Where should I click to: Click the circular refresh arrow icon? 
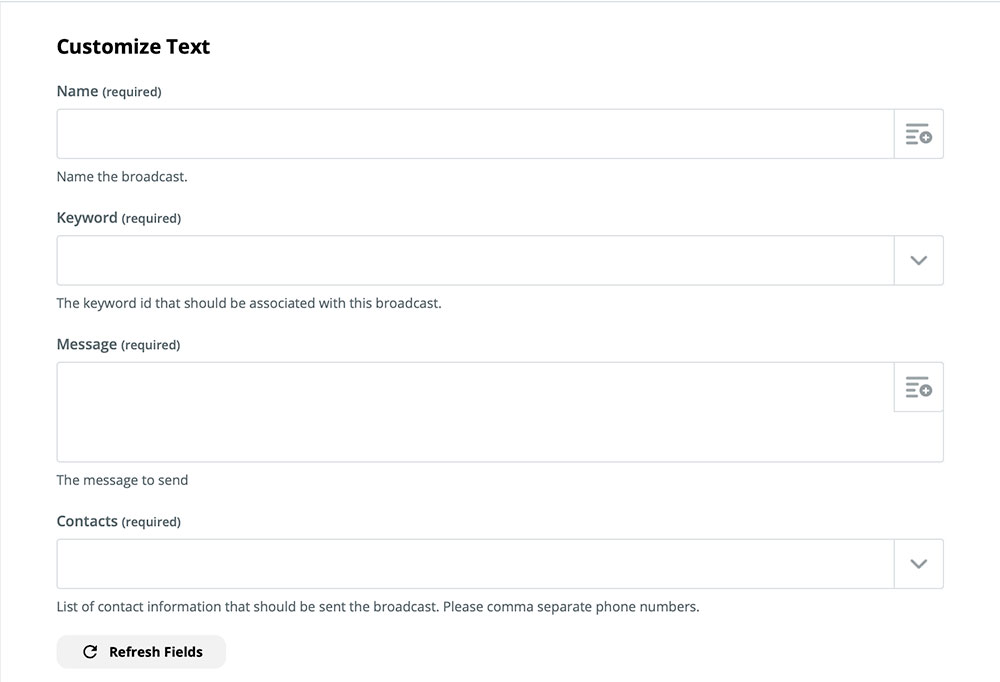(x=90, y=652)
